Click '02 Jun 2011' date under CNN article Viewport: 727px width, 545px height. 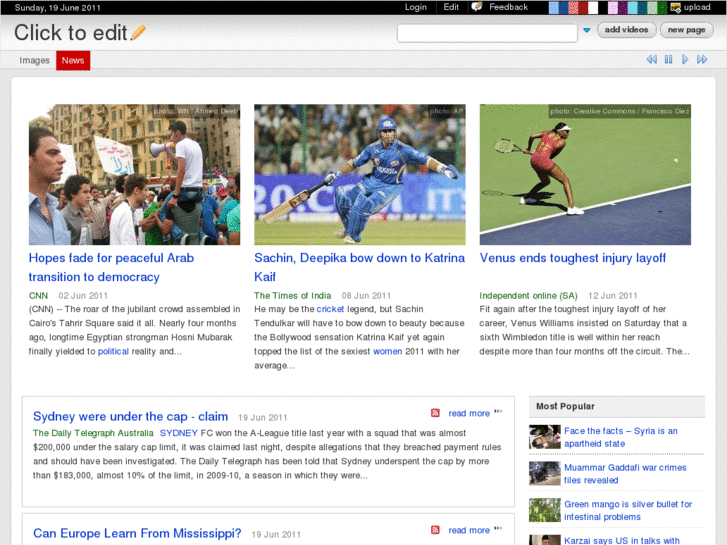83,295
